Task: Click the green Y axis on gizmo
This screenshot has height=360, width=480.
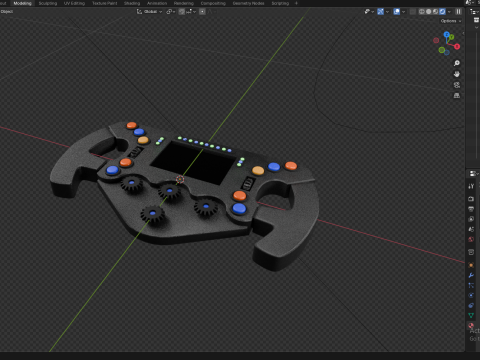Action: [451, 37]
